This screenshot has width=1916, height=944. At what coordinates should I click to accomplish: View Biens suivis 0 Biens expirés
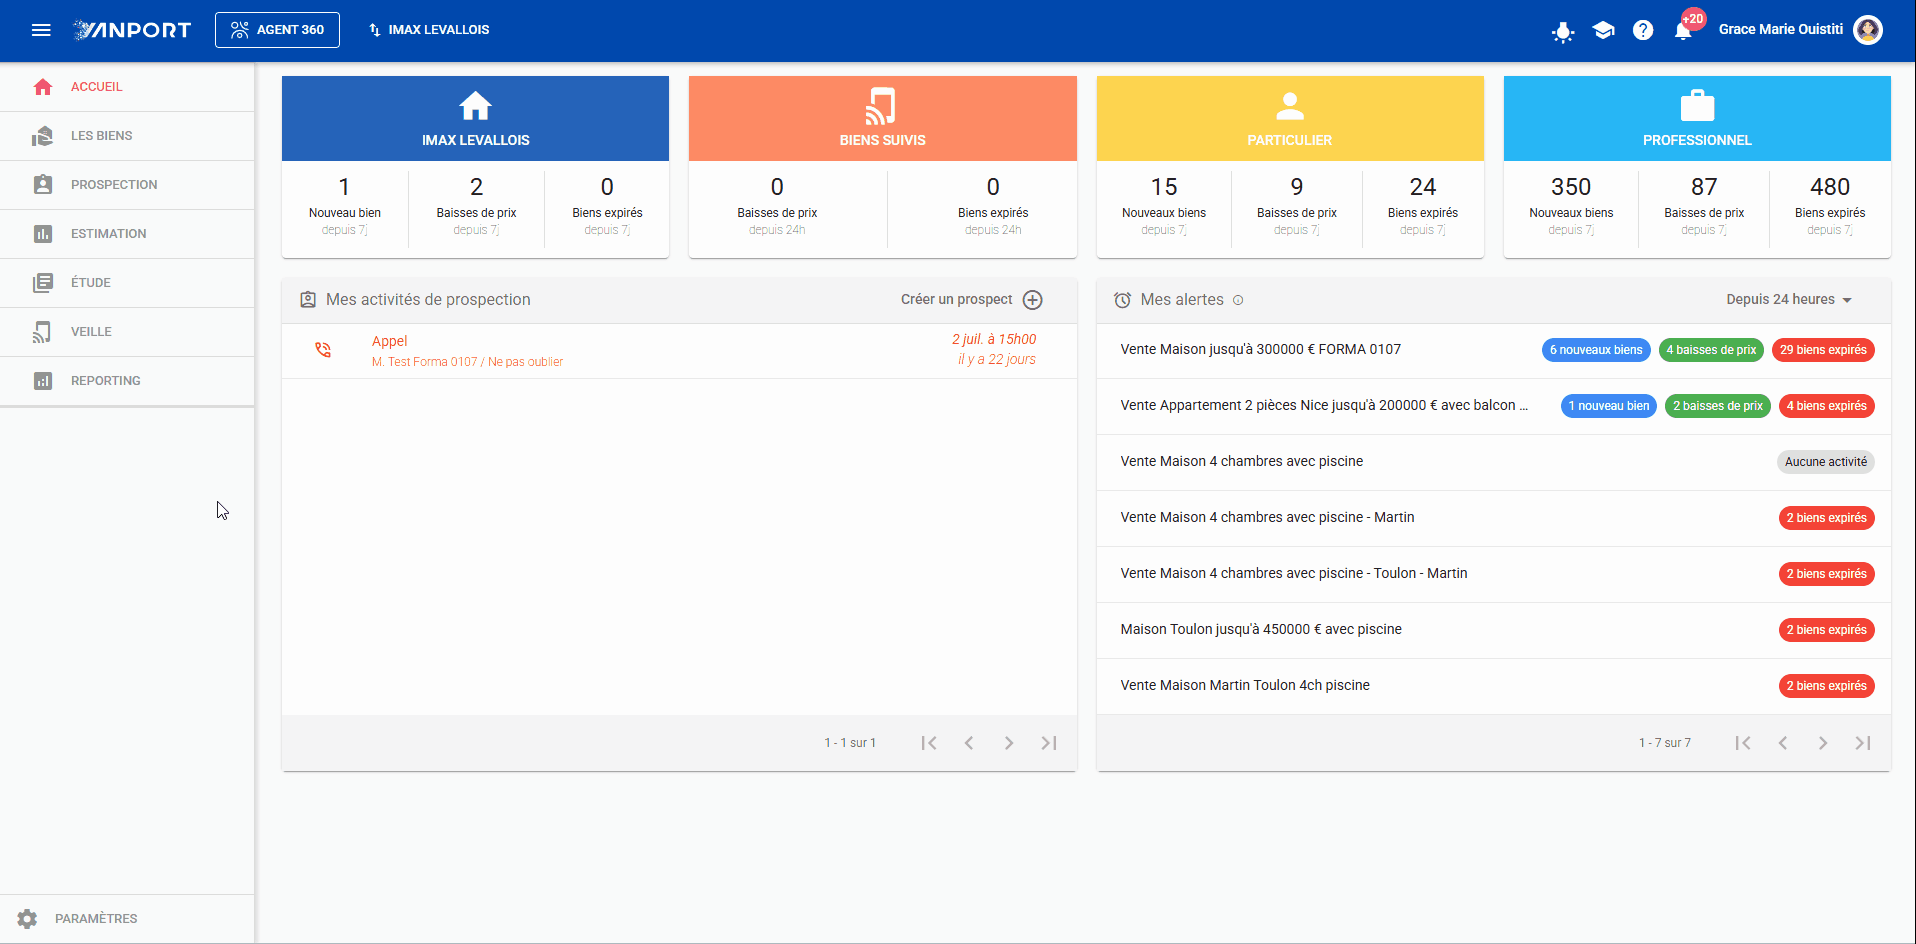click(x=993, y=207)
